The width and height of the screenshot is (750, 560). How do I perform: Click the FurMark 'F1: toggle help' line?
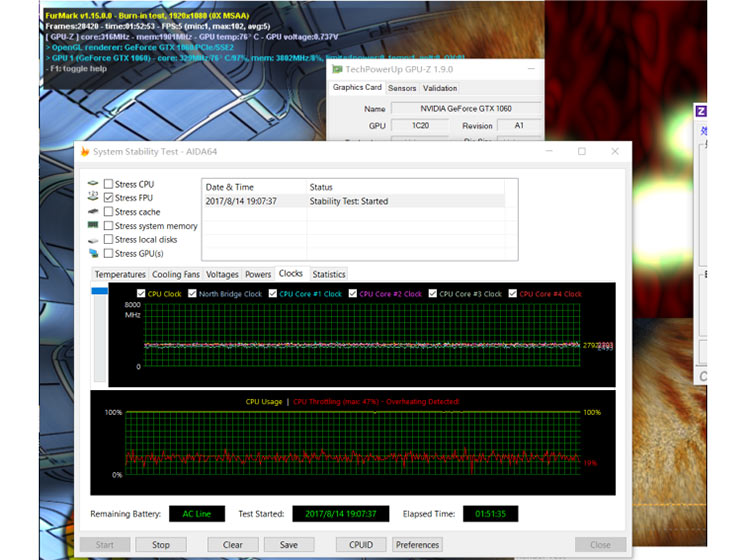tap(77, 69)
